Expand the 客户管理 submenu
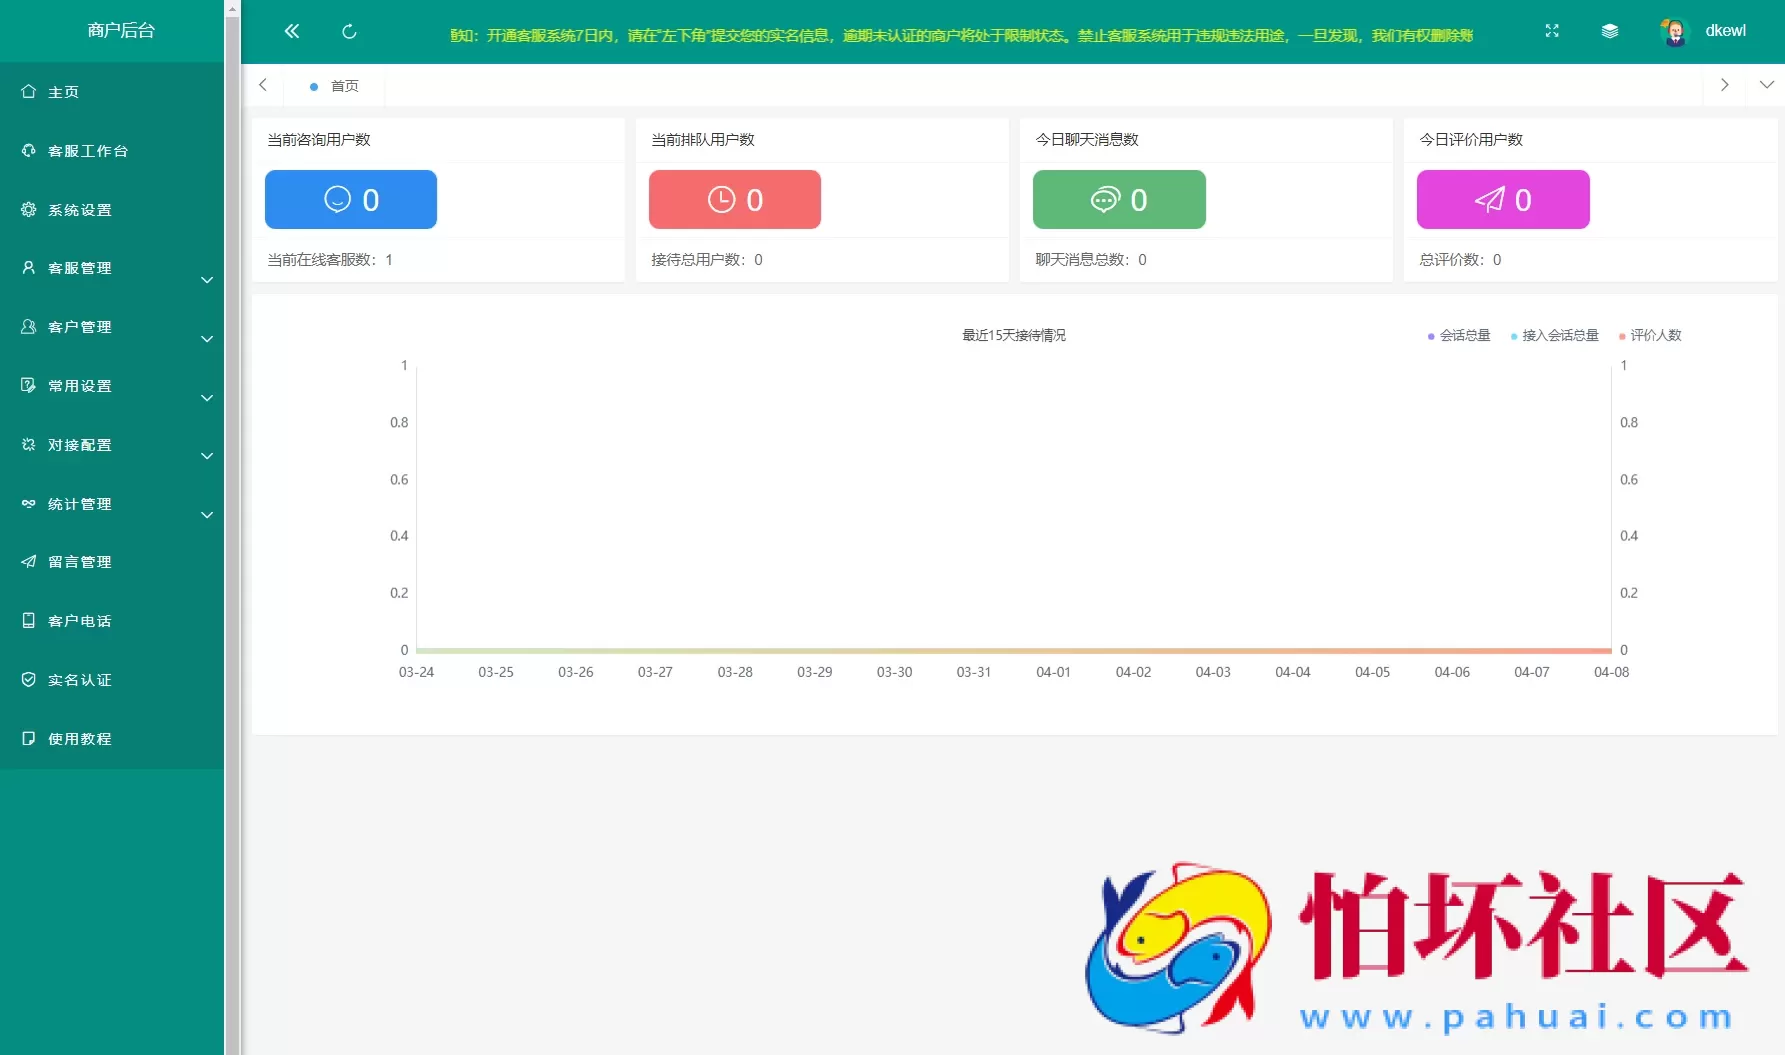Viewport: 1785px width, 1055px height. point(112,328)
